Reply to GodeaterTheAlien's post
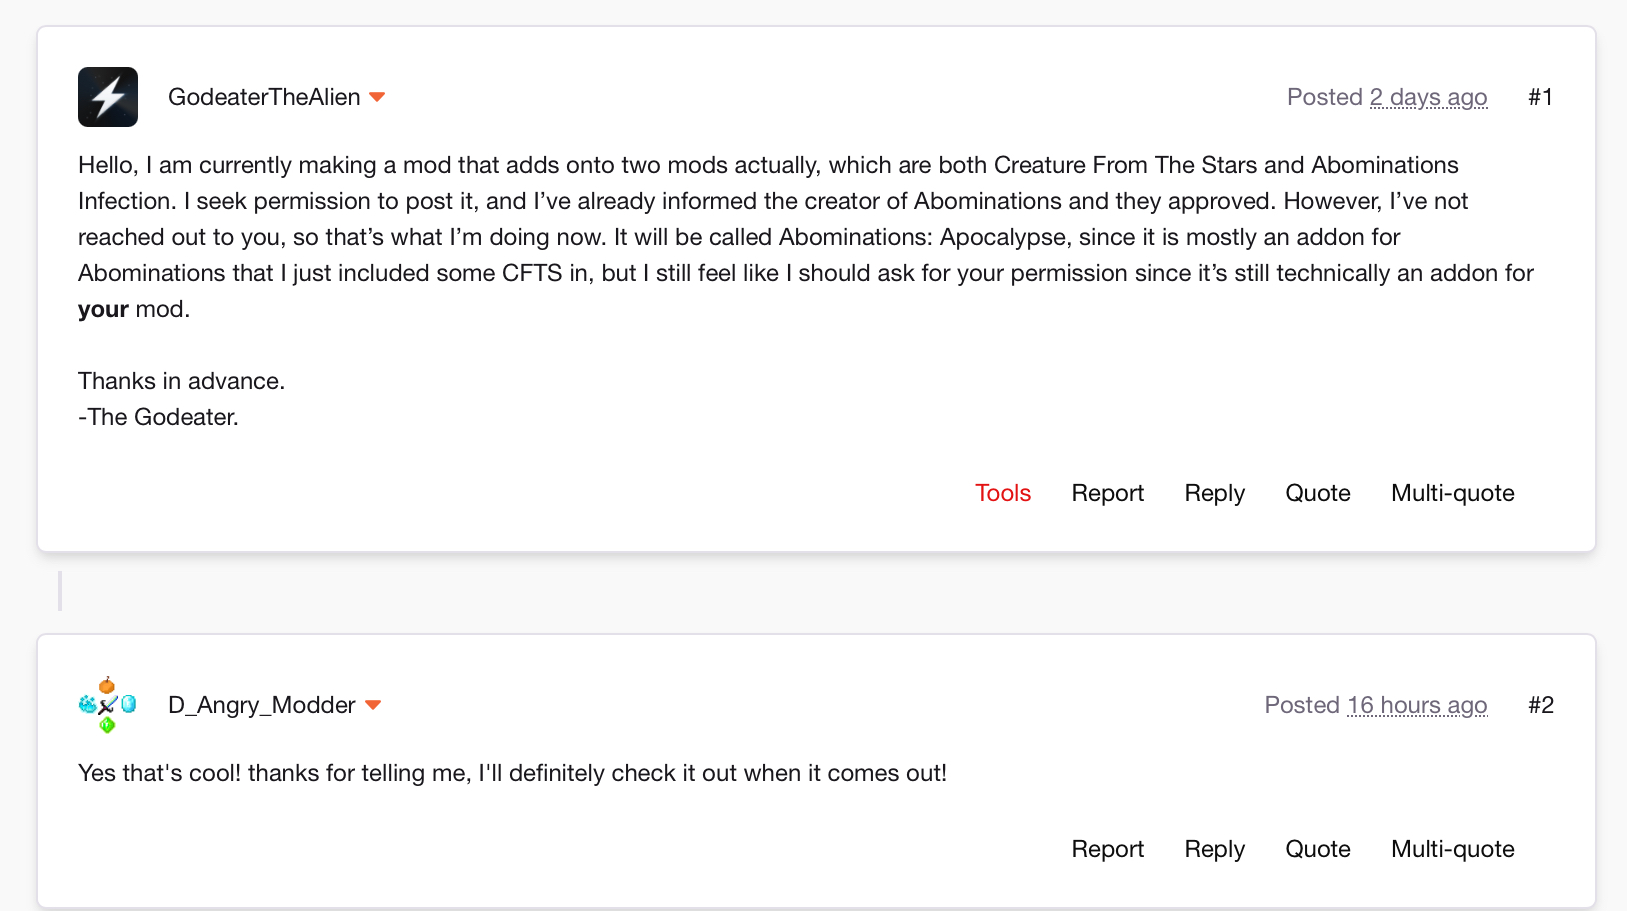The image size is (1627, 911). [1214, 493]
